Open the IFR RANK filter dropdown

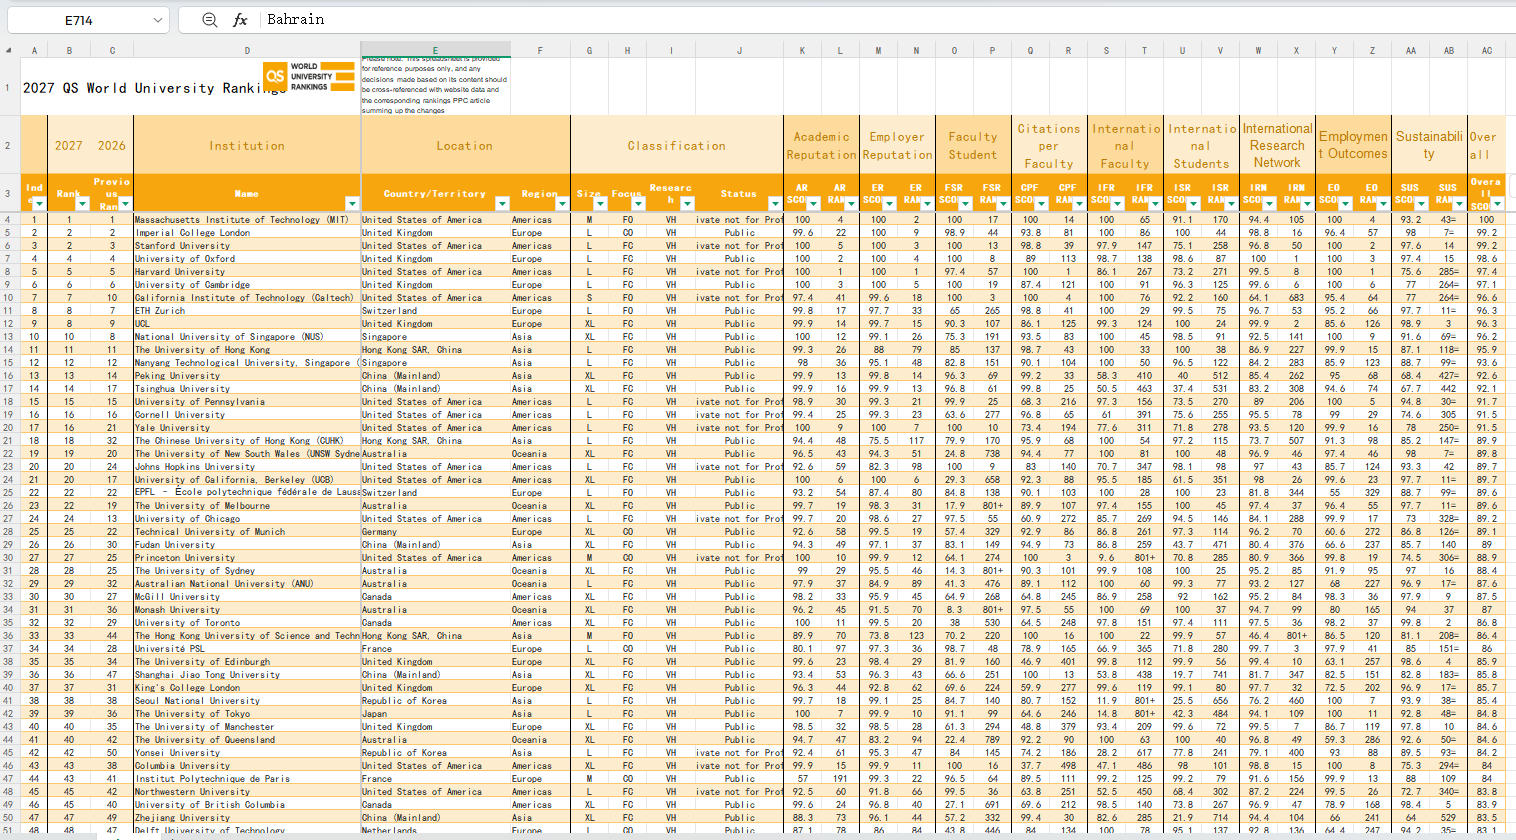(1155, 204)
